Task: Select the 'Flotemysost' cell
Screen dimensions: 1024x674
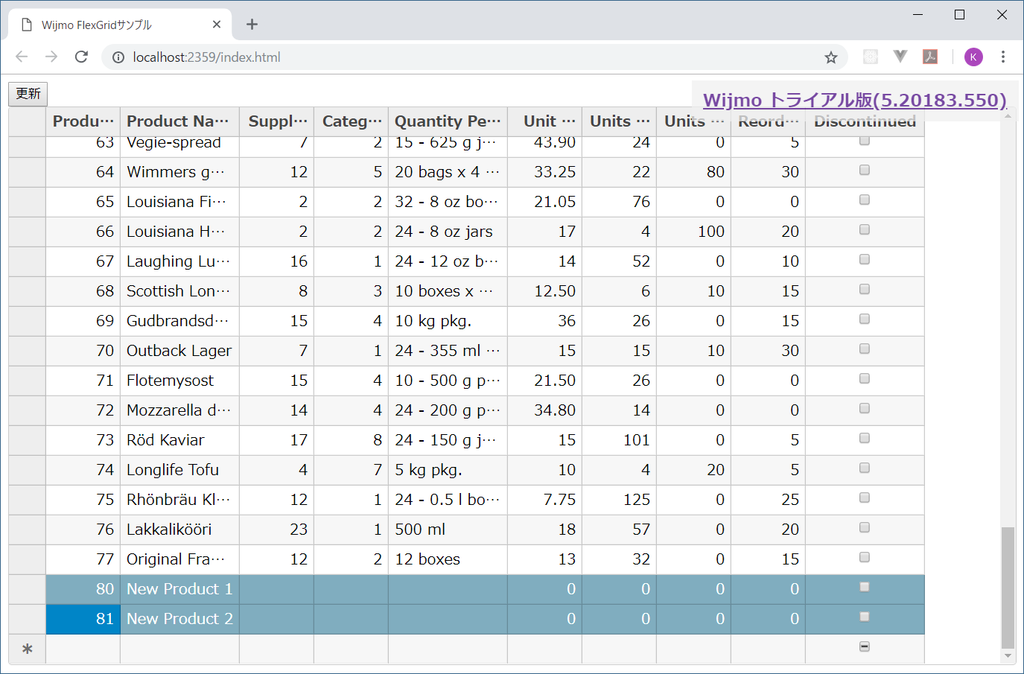Action: [180, 381]
